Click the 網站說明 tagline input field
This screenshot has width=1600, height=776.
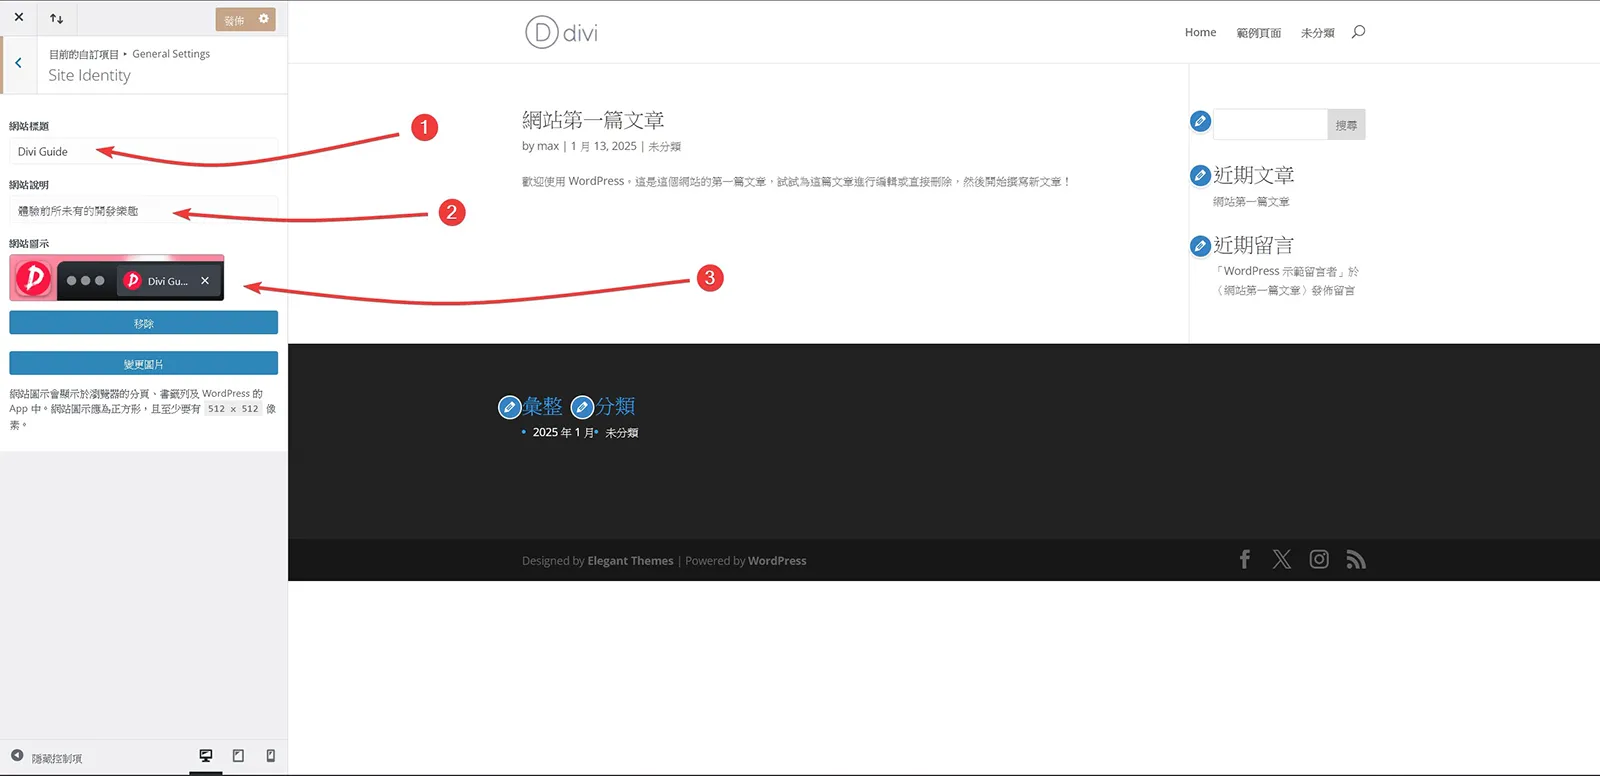[x=143, y=211]
